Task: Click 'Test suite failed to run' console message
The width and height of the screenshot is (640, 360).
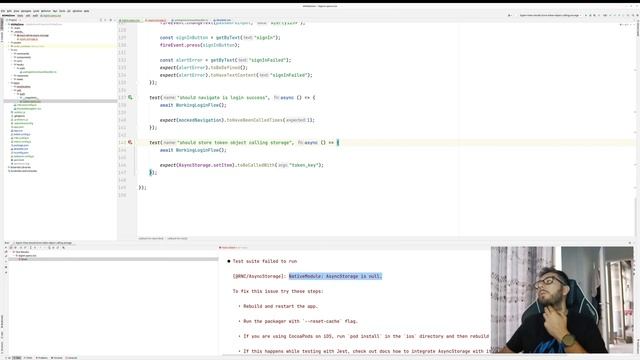Action: 264,261
